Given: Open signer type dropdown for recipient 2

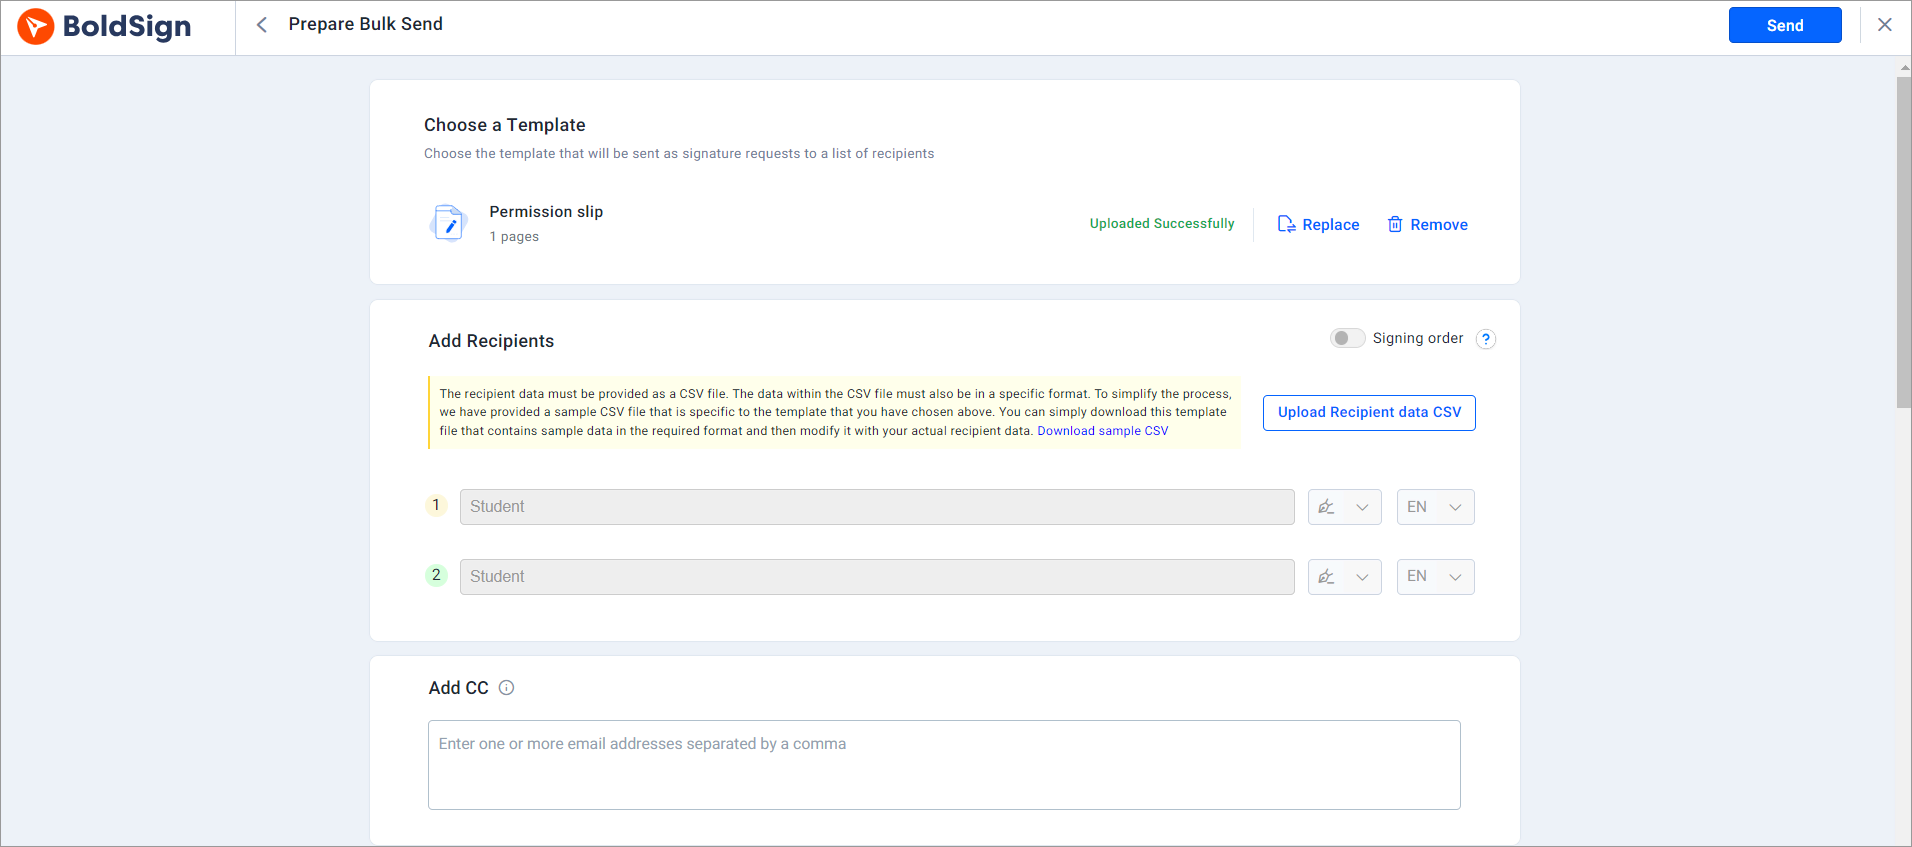Looking at the screenshot, I should click(x=1344, y=577).
